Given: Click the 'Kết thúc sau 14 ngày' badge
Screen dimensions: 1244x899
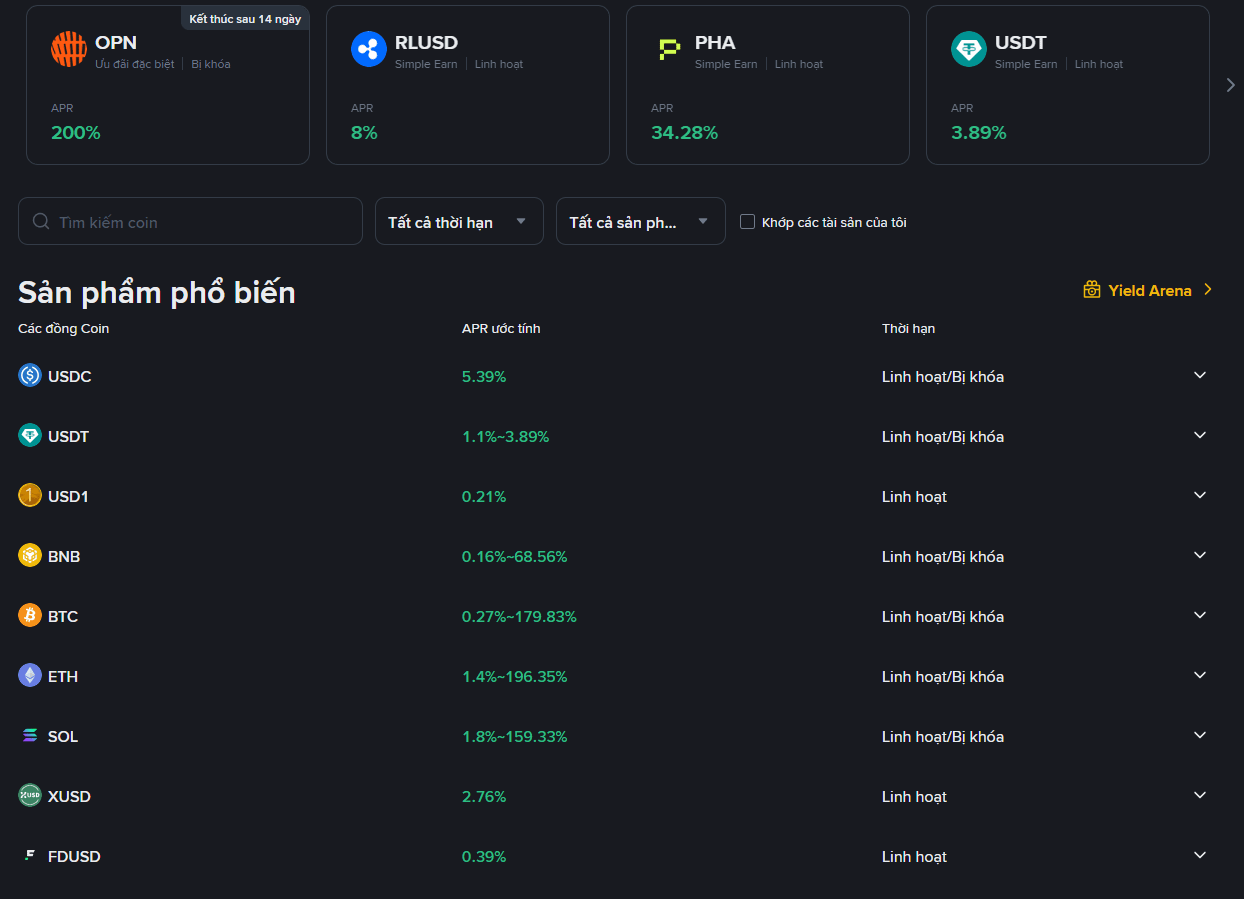Looking at the screenshot, I should click(245, 19).
